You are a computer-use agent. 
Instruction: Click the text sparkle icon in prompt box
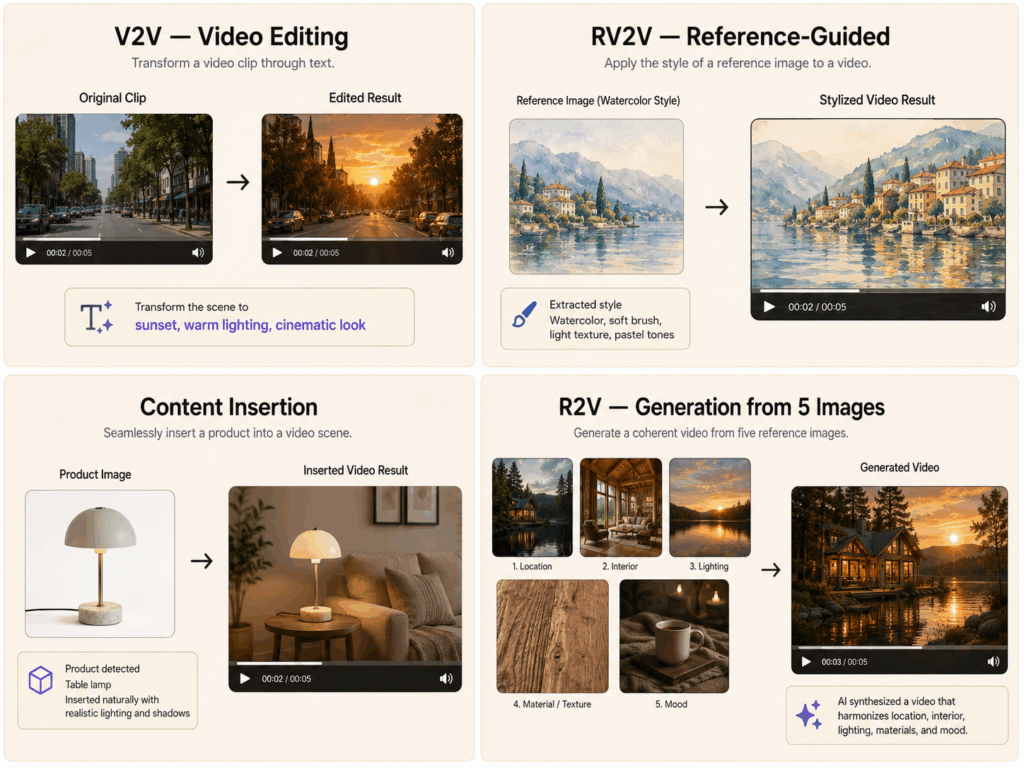click(97, 317)
